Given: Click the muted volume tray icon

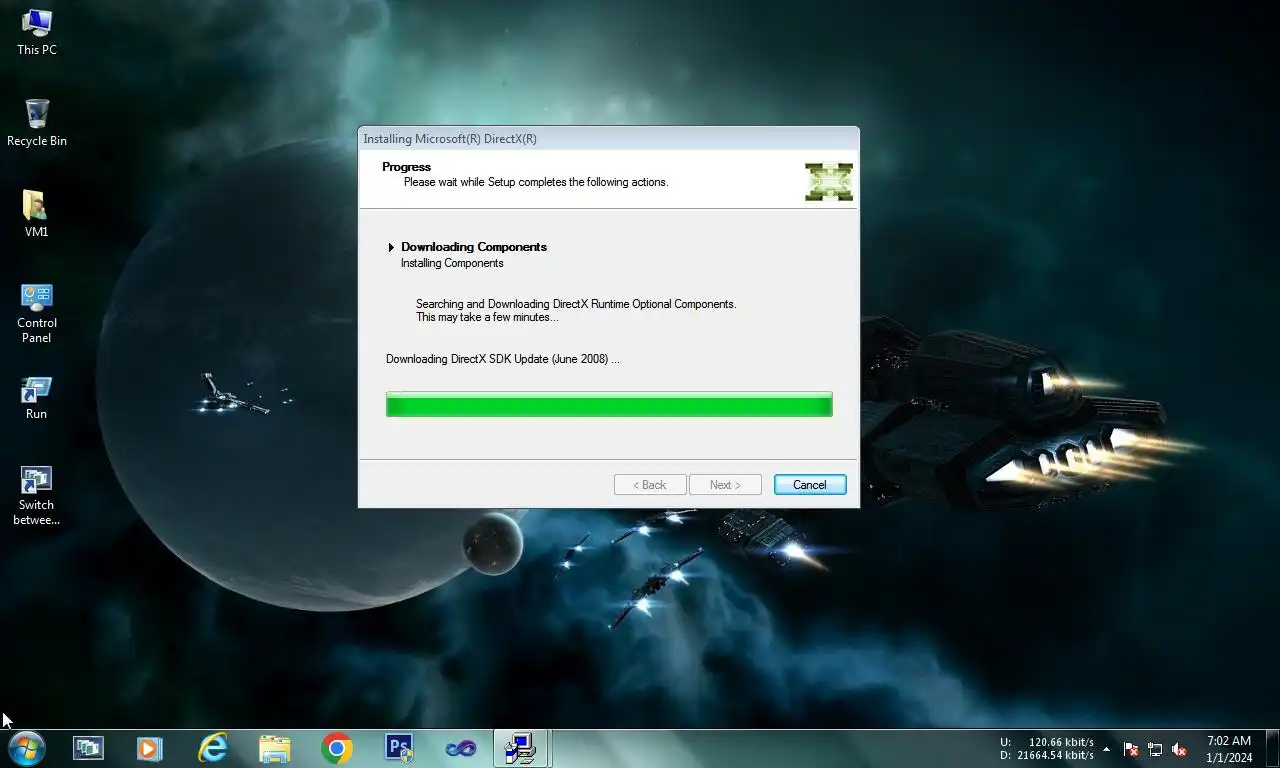Looking at the screenshot, I should [x=1179, y=749].
